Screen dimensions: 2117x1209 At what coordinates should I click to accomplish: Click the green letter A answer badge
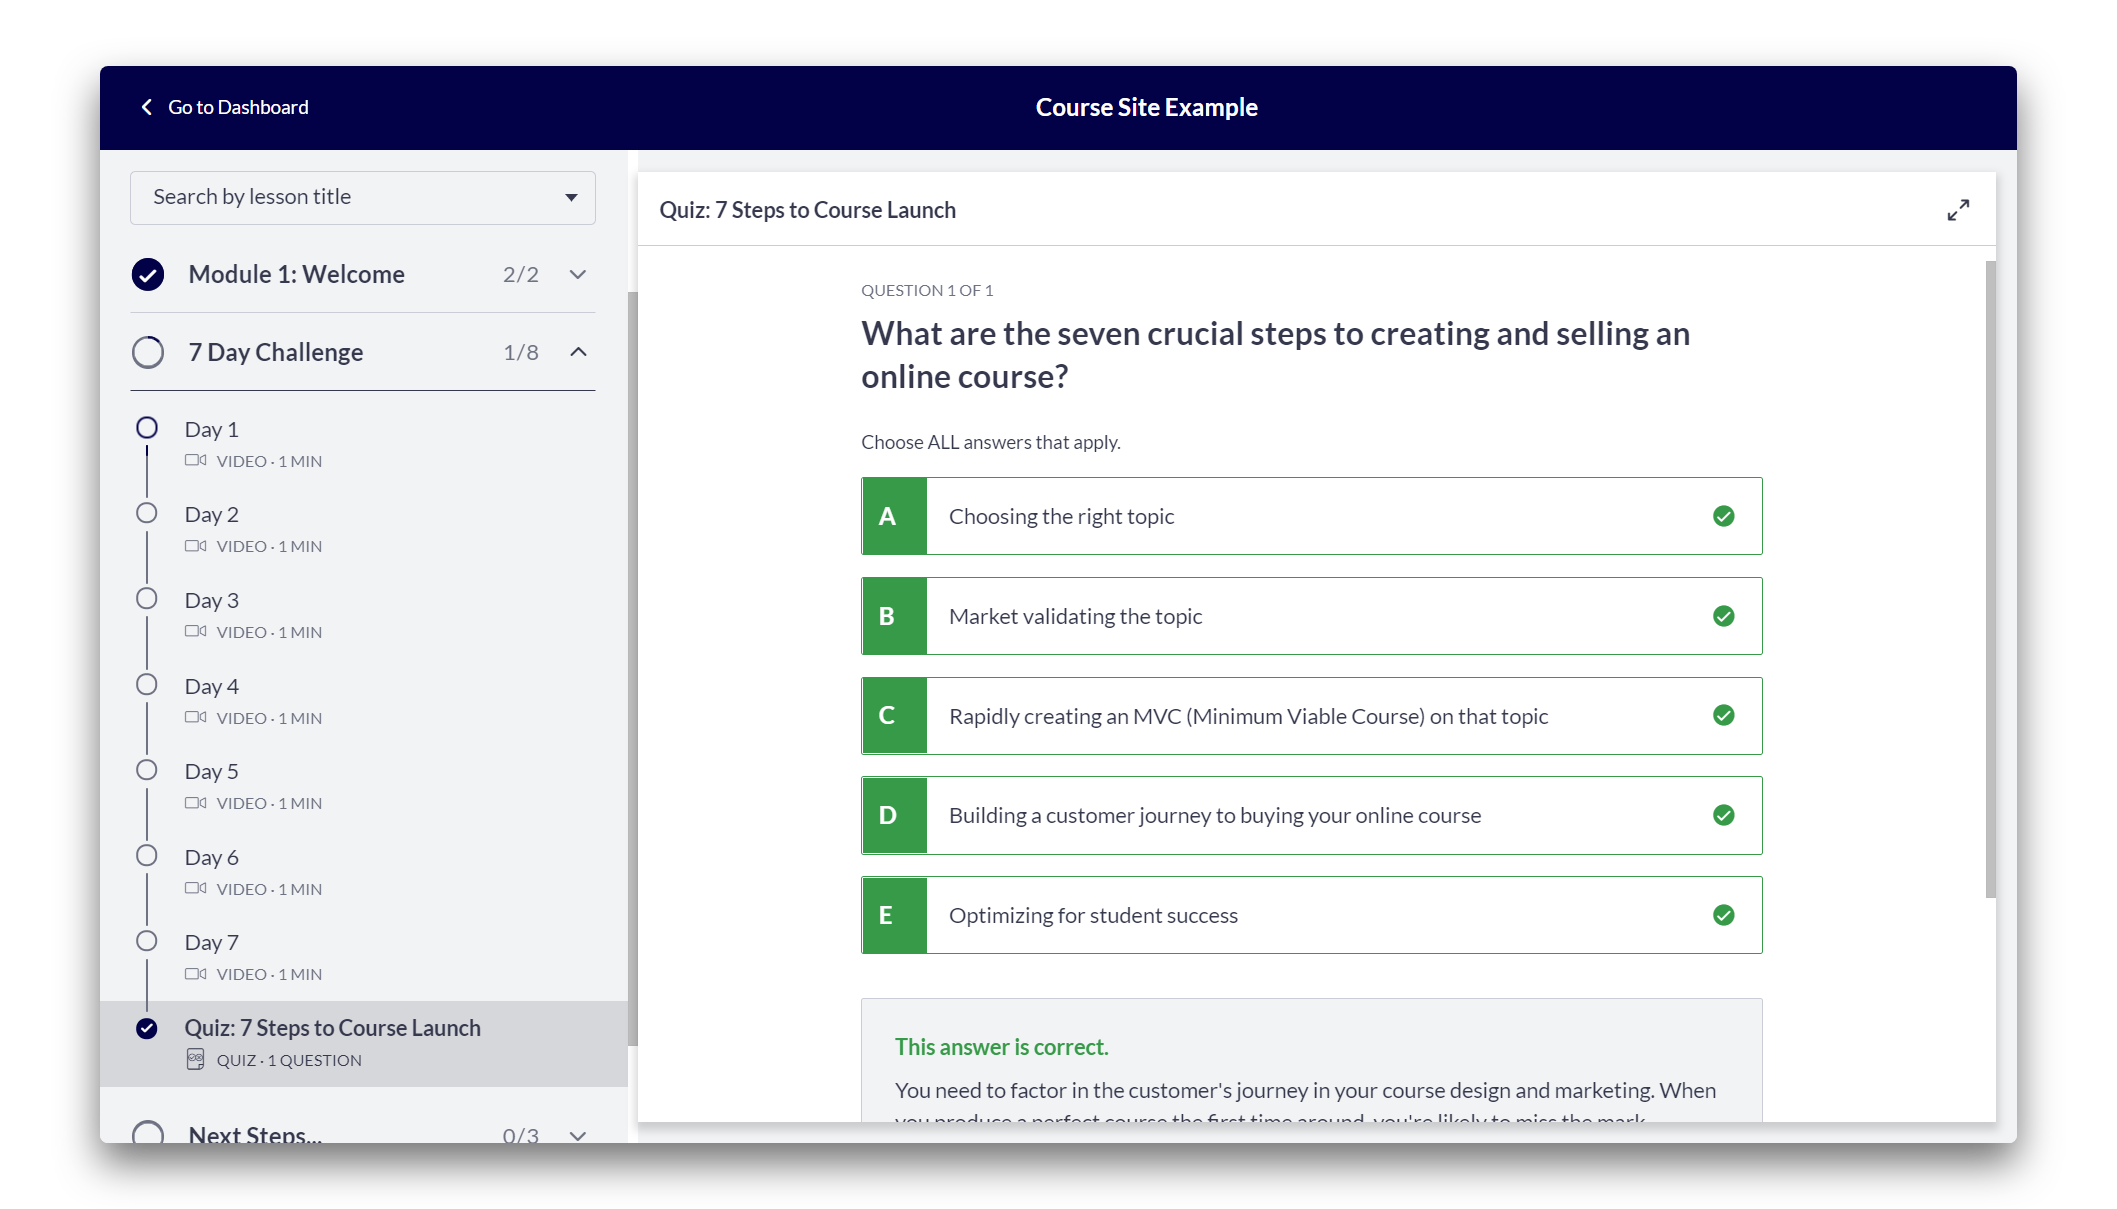pos(894,516)
